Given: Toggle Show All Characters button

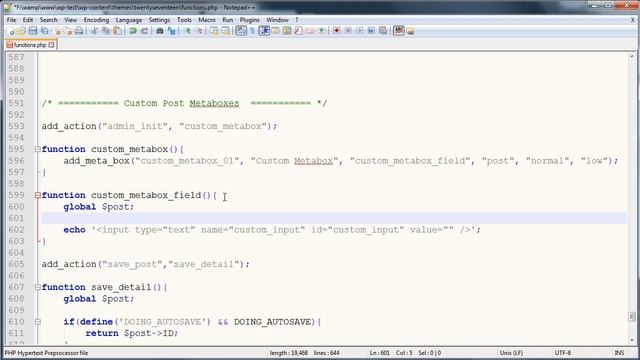Looking at the screenshot, I should point(252,31).
